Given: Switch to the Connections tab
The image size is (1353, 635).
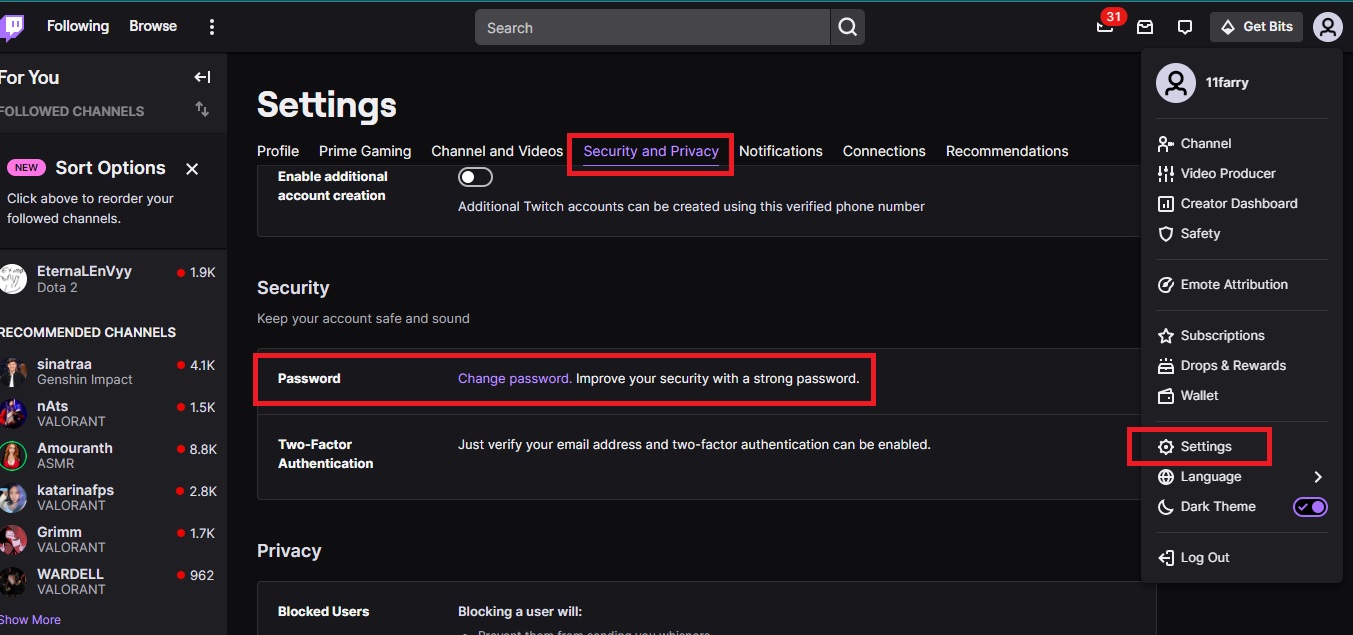Looking at the screenshot, I should click(884, 151).
